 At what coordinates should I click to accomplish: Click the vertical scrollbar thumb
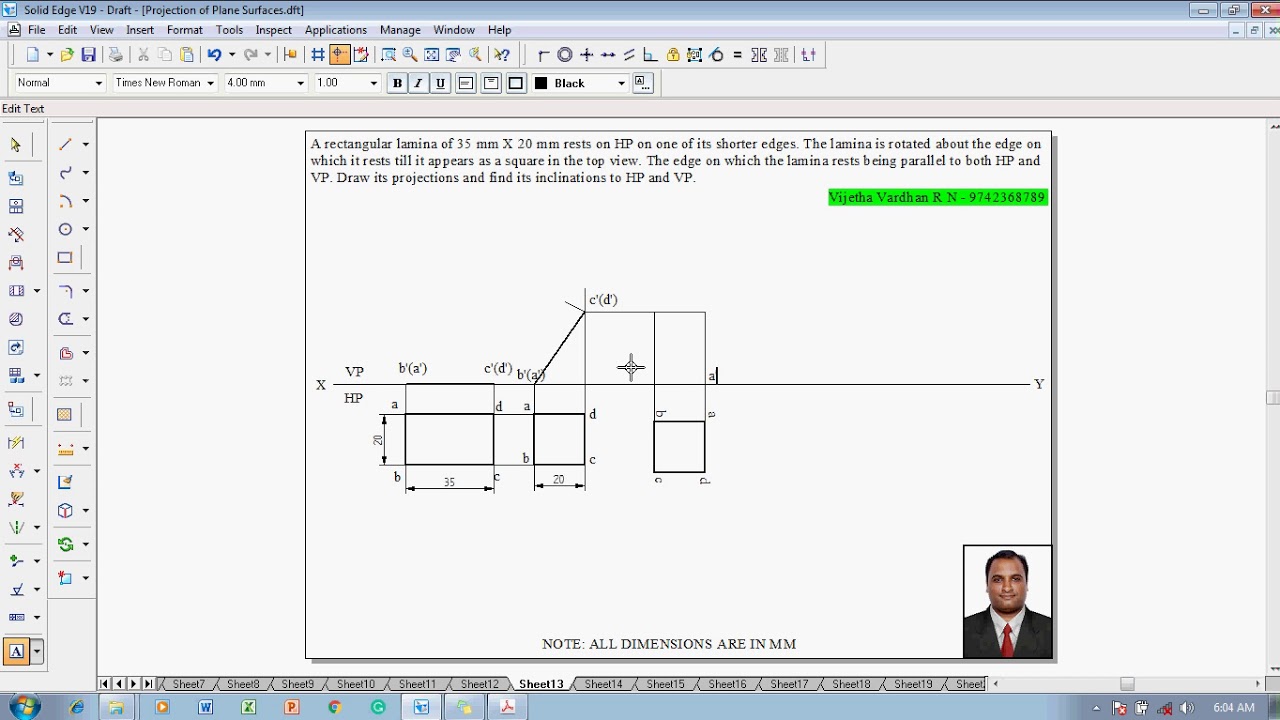coord(1272,398)
